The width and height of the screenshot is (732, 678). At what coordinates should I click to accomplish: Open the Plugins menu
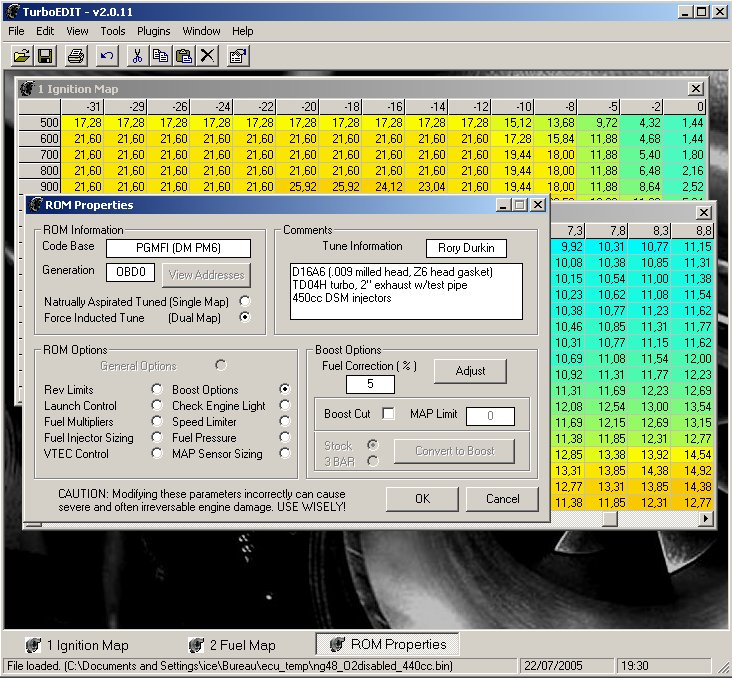coord(154,31)
